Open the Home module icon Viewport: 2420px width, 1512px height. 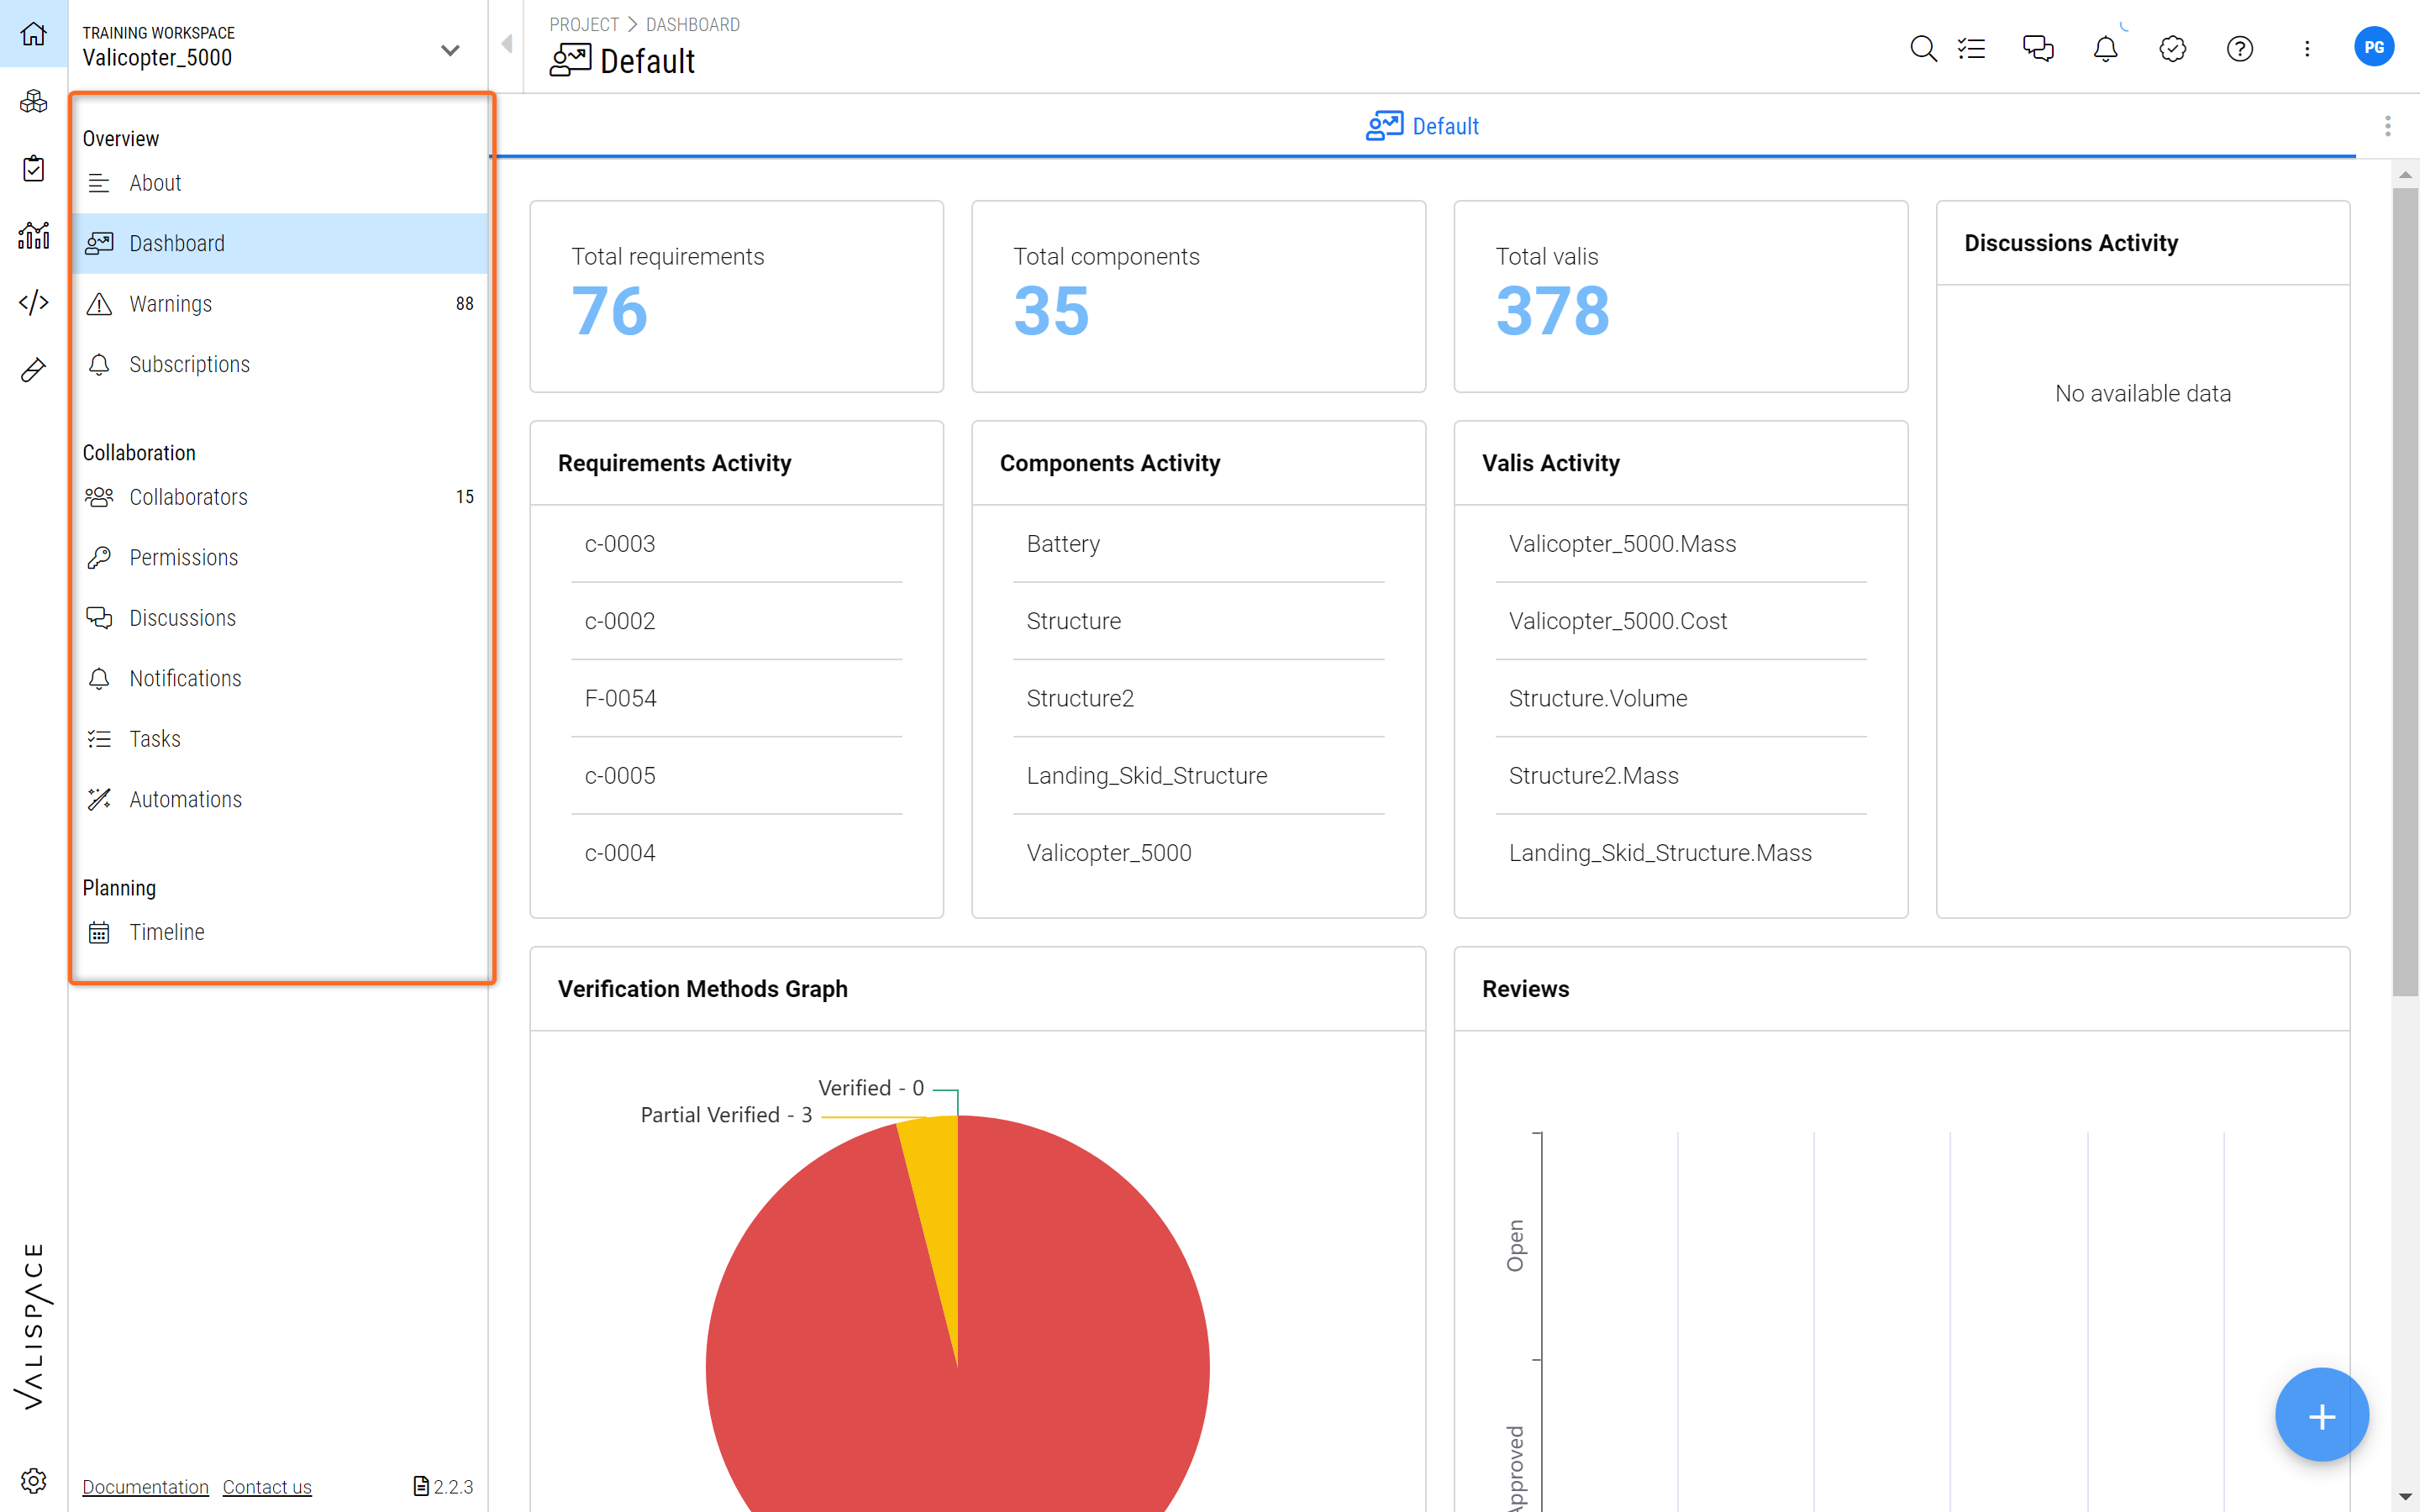coord(33,34)
